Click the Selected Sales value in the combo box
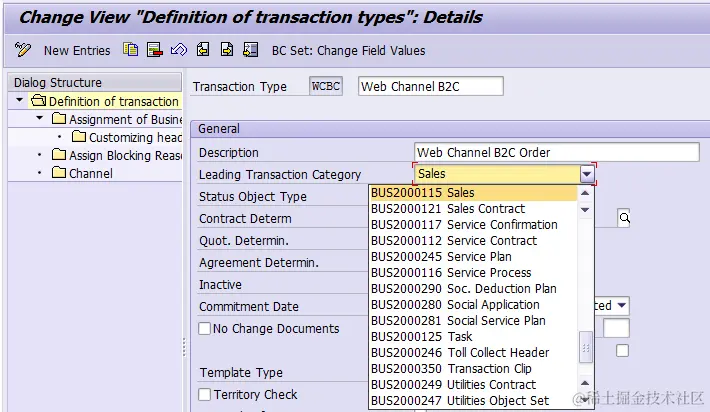Viewport: 710px width, 412px height. [497, 174]
